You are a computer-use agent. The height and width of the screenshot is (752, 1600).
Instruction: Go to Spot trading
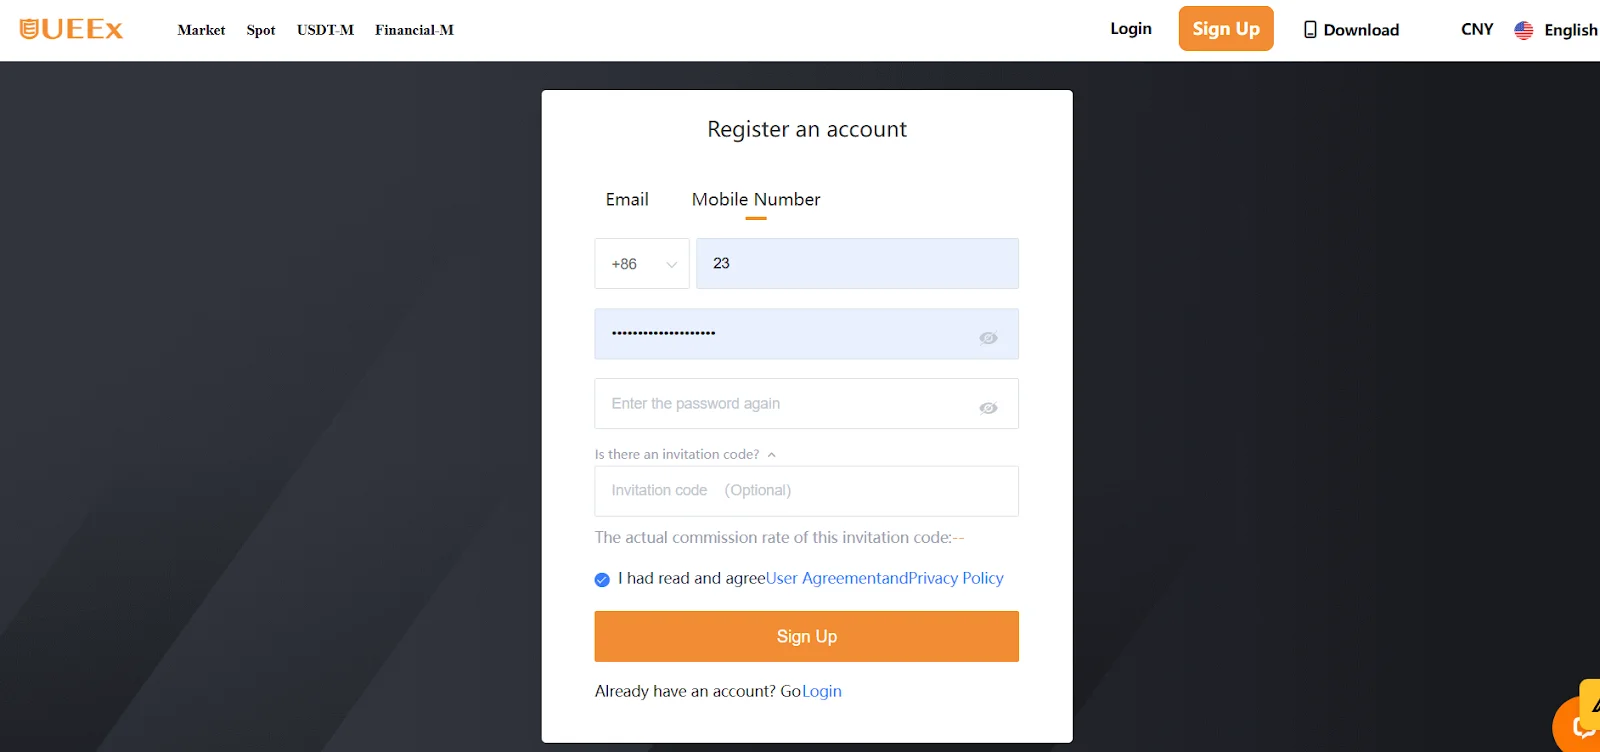(x=260, y=30)
